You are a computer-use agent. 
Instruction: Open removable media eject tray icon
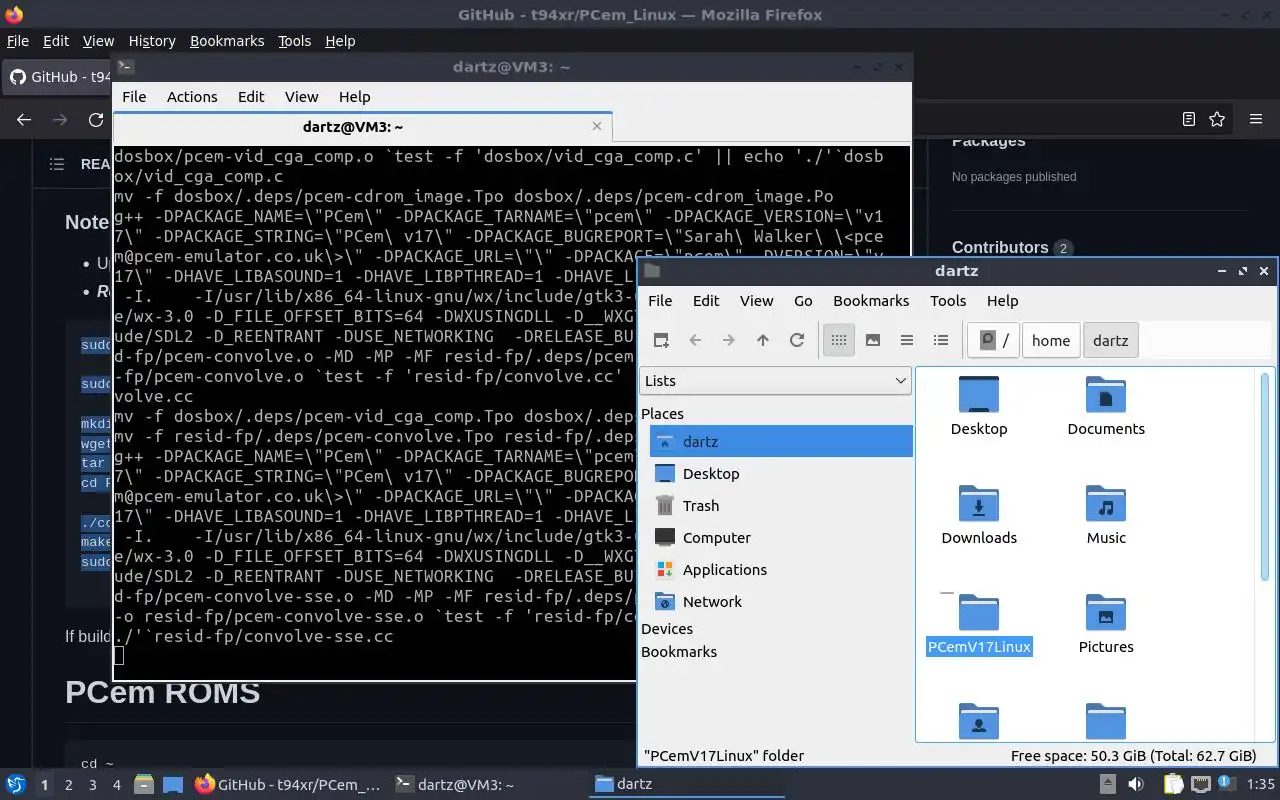click(x=1108, y=784)
